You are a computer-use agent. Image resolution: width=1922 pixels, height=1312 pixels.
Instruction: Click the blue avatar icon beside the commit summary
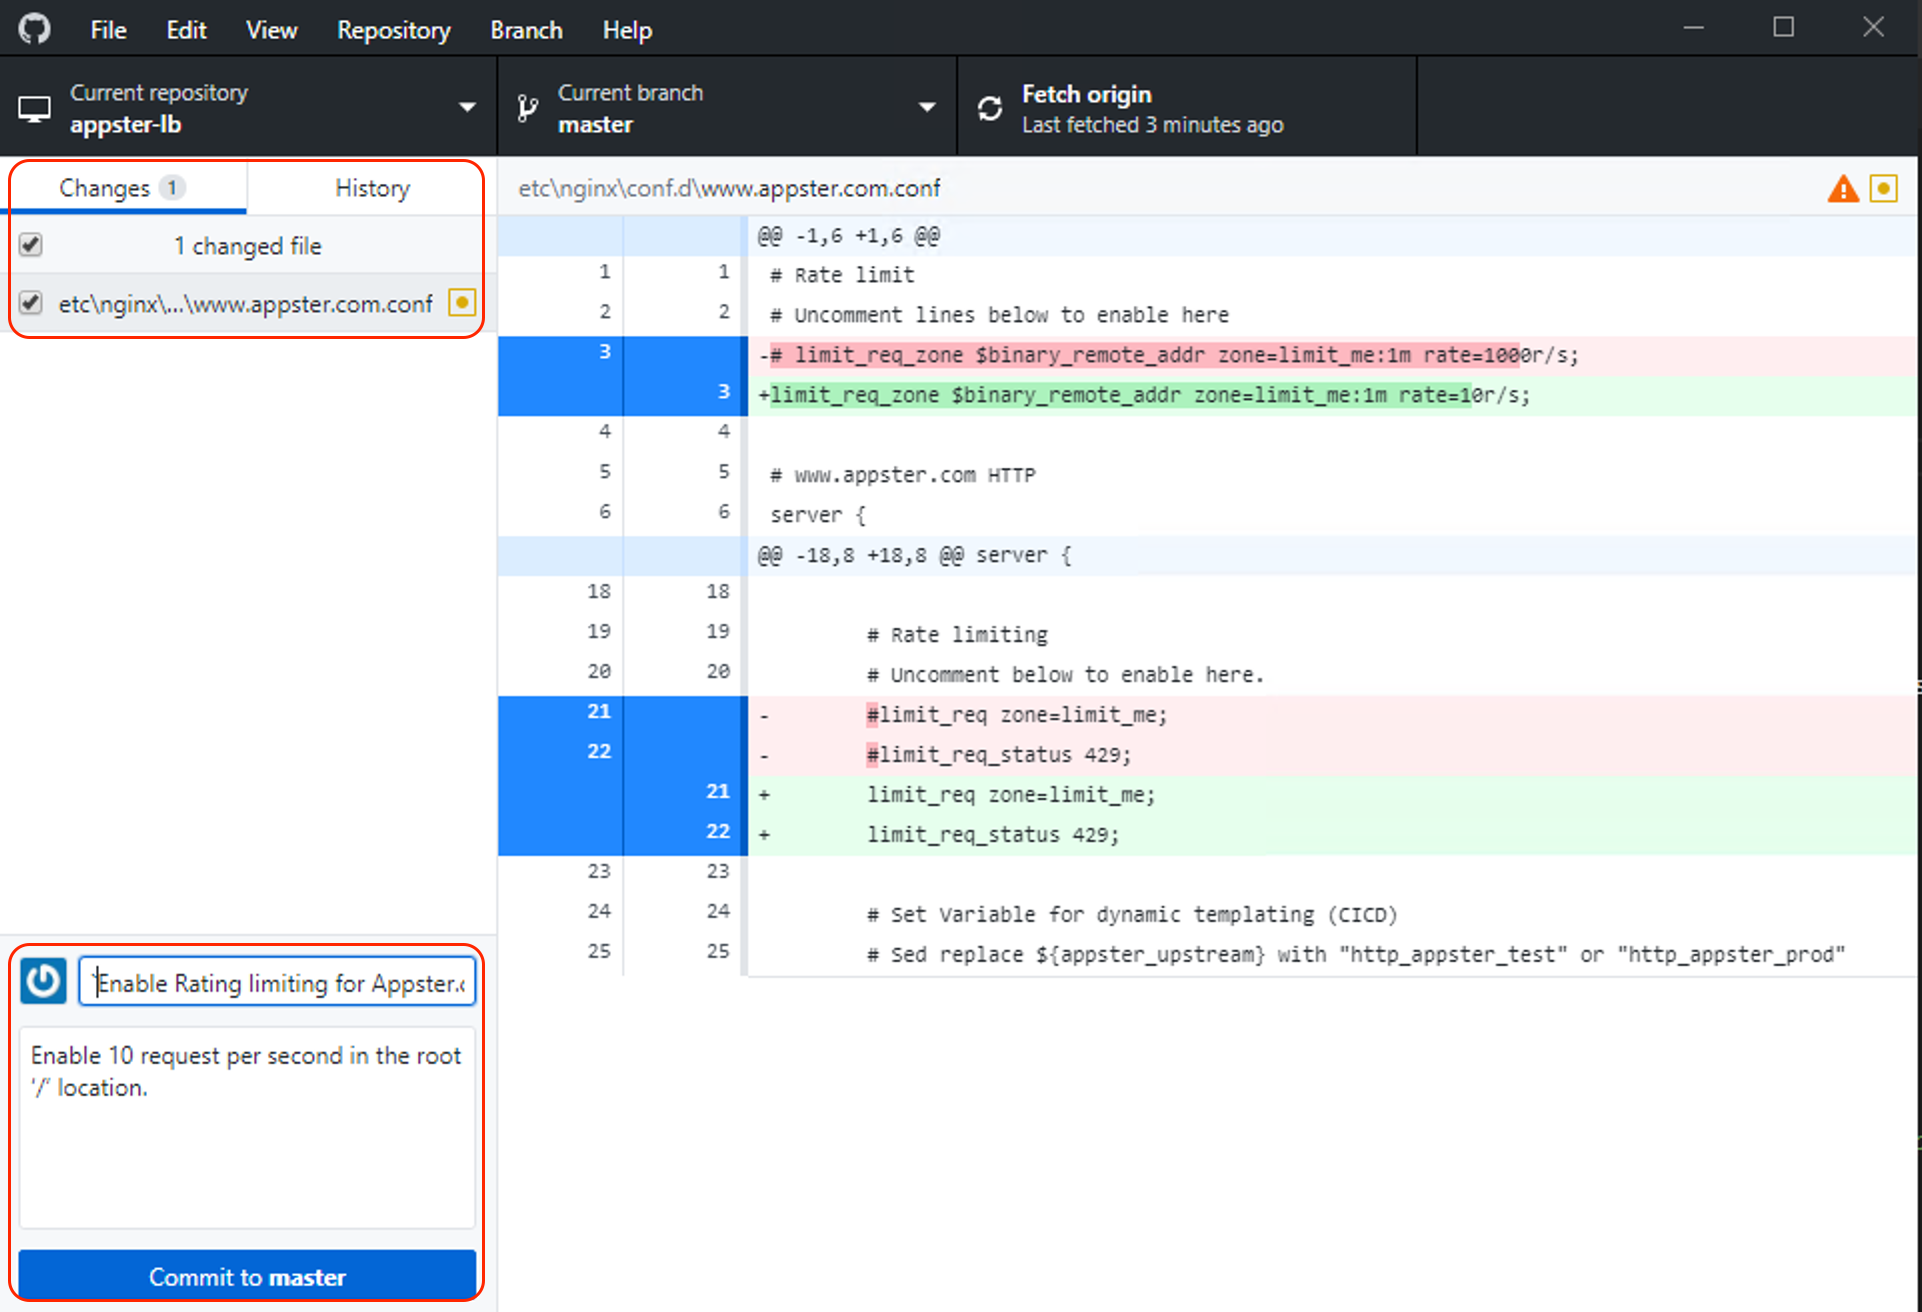44,981
